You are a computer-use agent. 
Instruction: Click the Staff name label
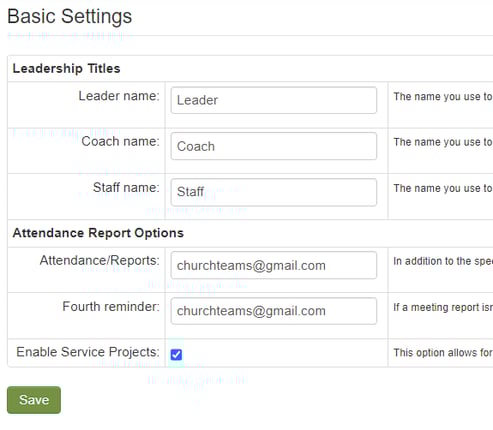[126, 187]
